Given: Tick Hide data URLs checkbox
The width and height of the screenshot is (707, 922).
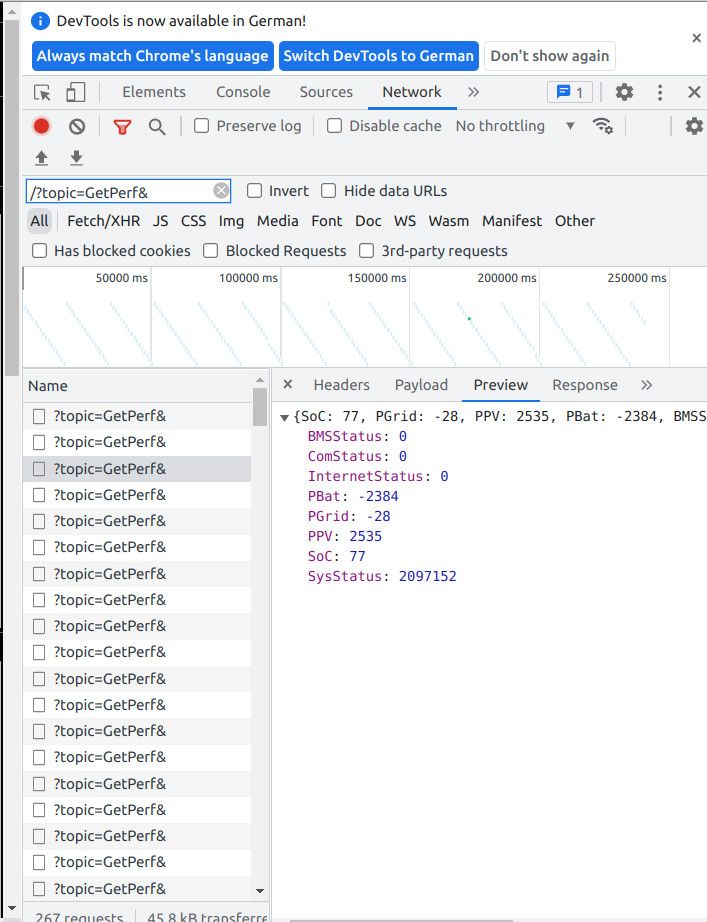Looking at the screenshot, I should 328,191.
